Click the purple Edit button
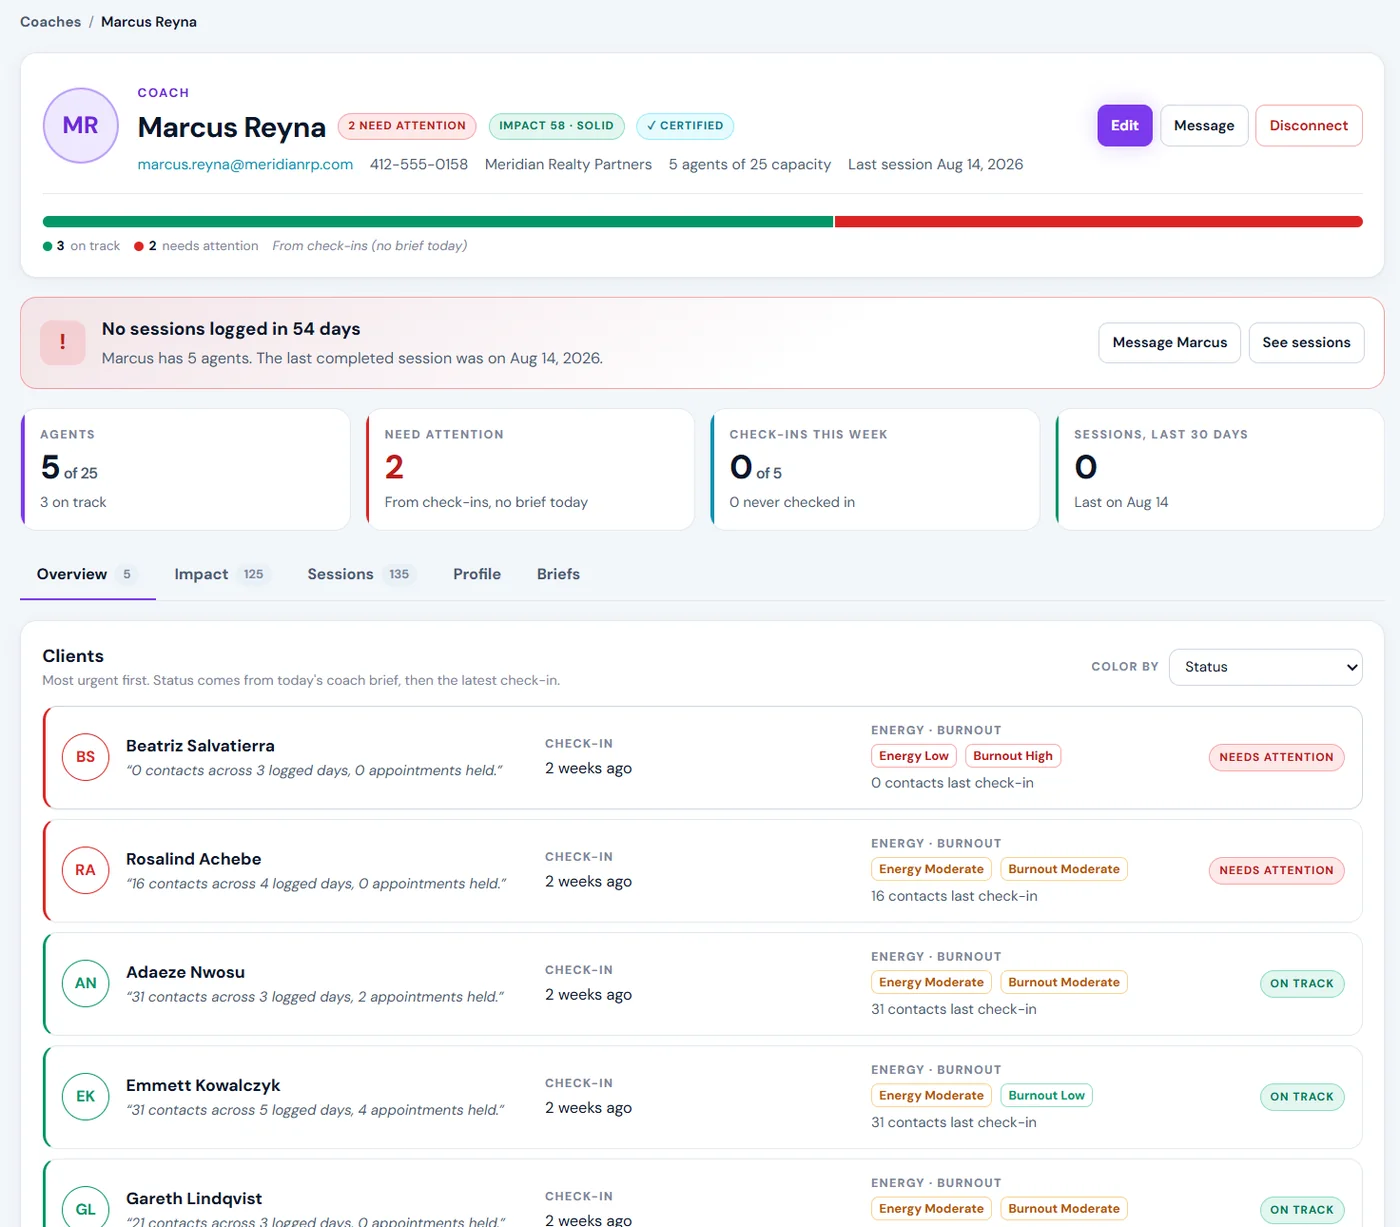1400x1227 pixels. click(1125, 126)
